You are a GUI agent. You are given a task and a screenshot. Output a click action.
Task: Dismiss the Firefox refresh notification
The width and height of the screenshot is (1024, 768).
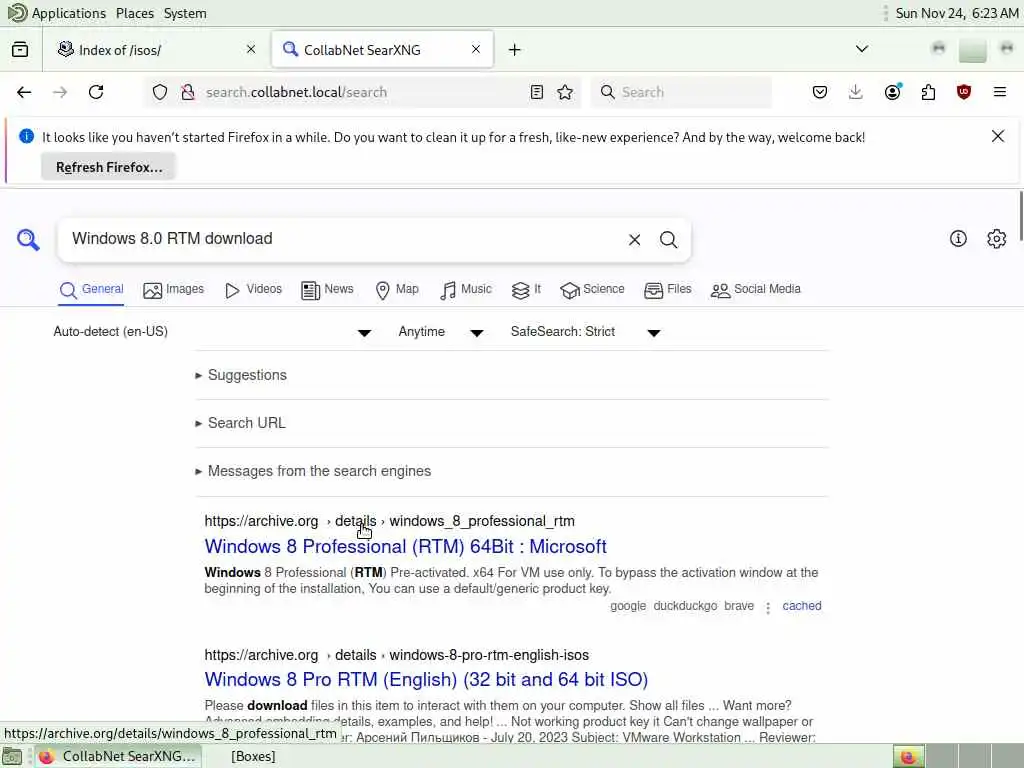pos(998,136)
